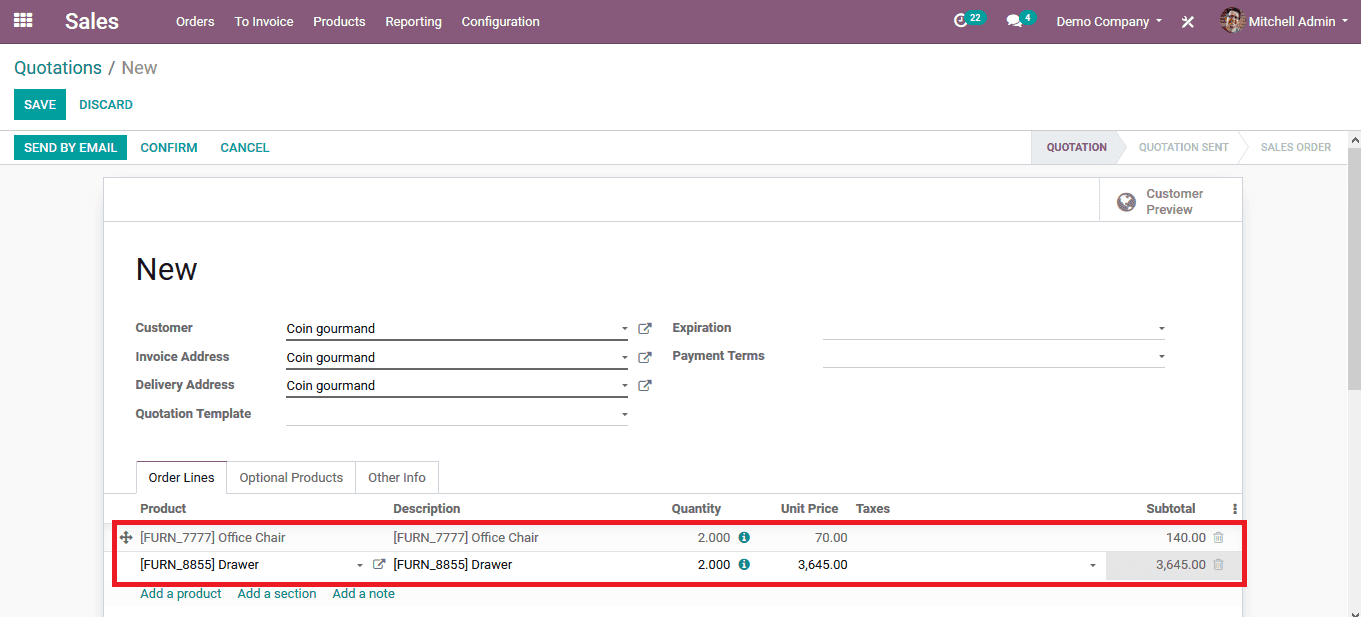
Task: Expand the Customer dropdown arrow
Action: pyautogui.click(x=624, y=328)
